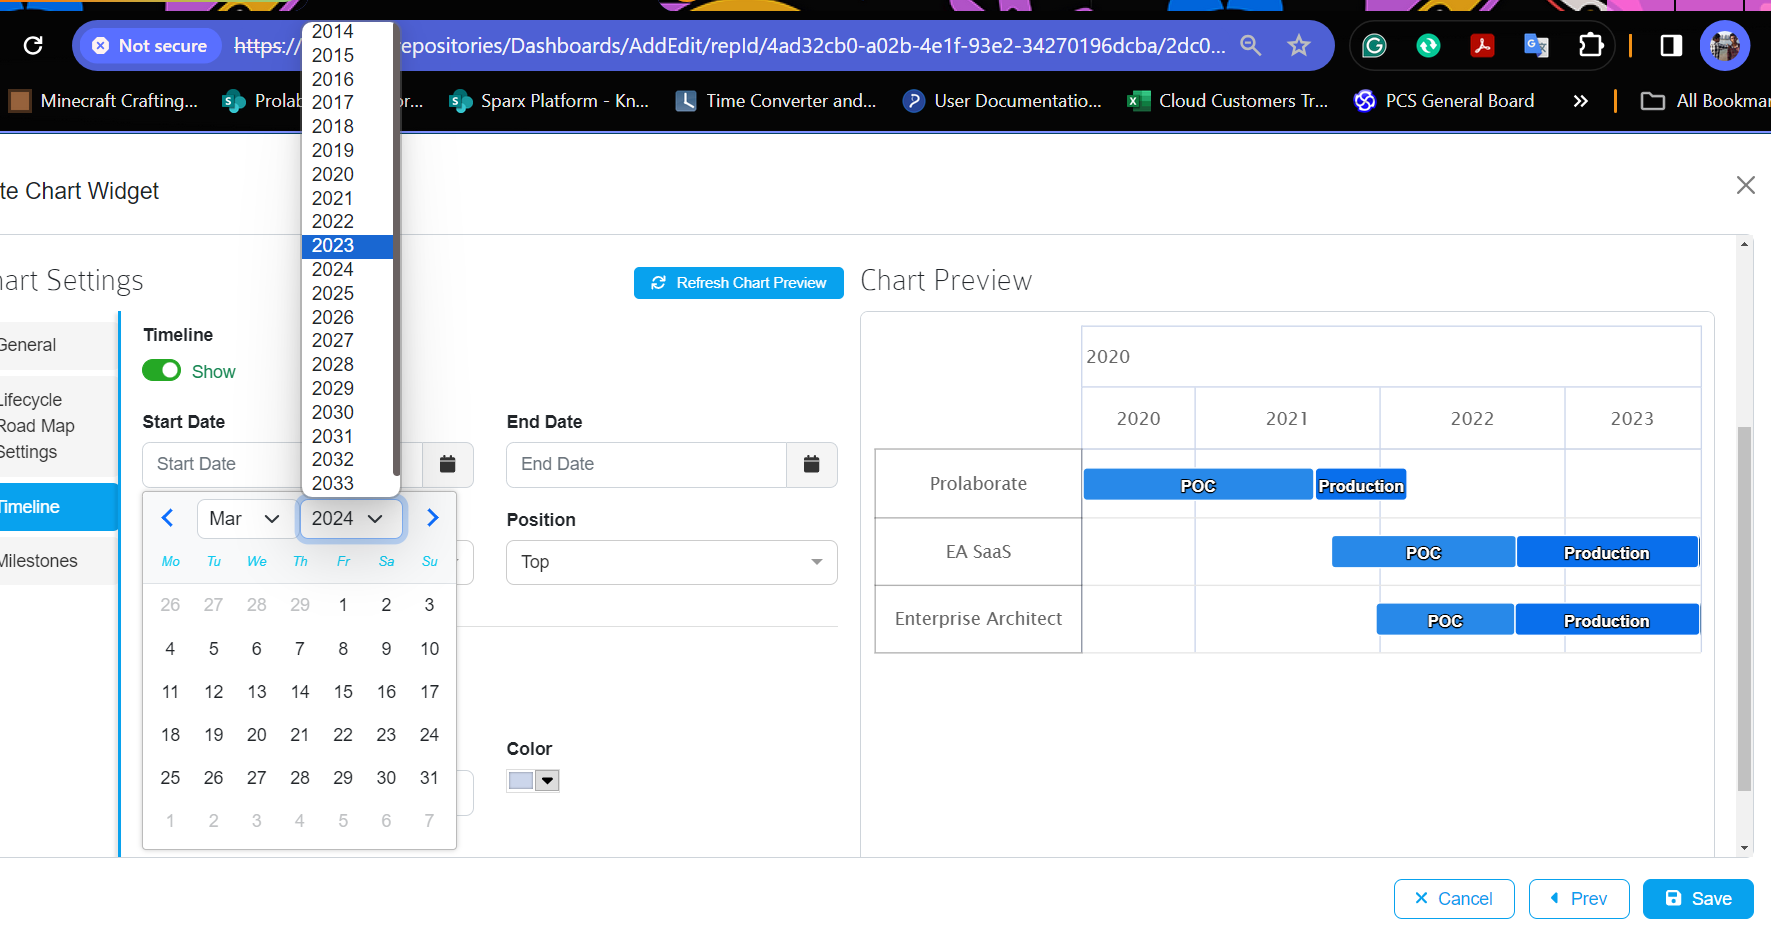Screen dimensions: 1771x935
Task: Open Lifecycle Road Map Settings tab
Action: 58,426
